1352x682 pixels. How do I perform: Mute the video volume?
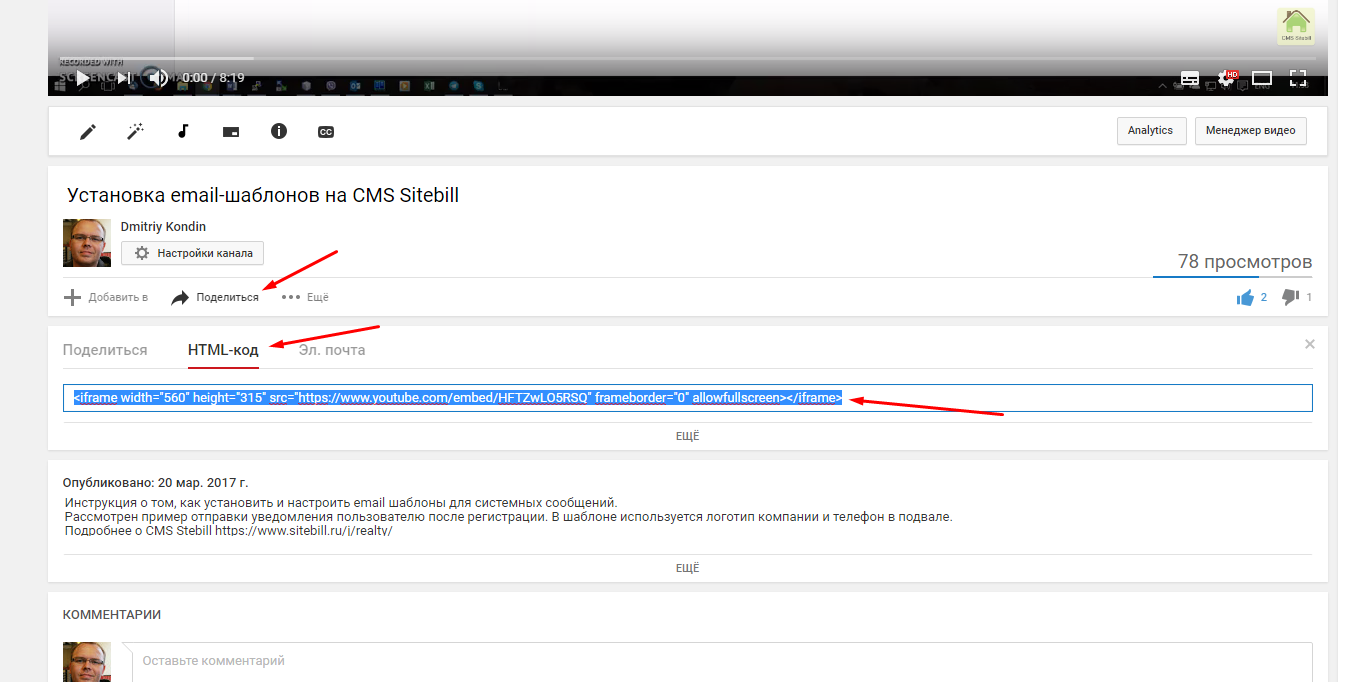pyautogui.click(x=157, y=77)
